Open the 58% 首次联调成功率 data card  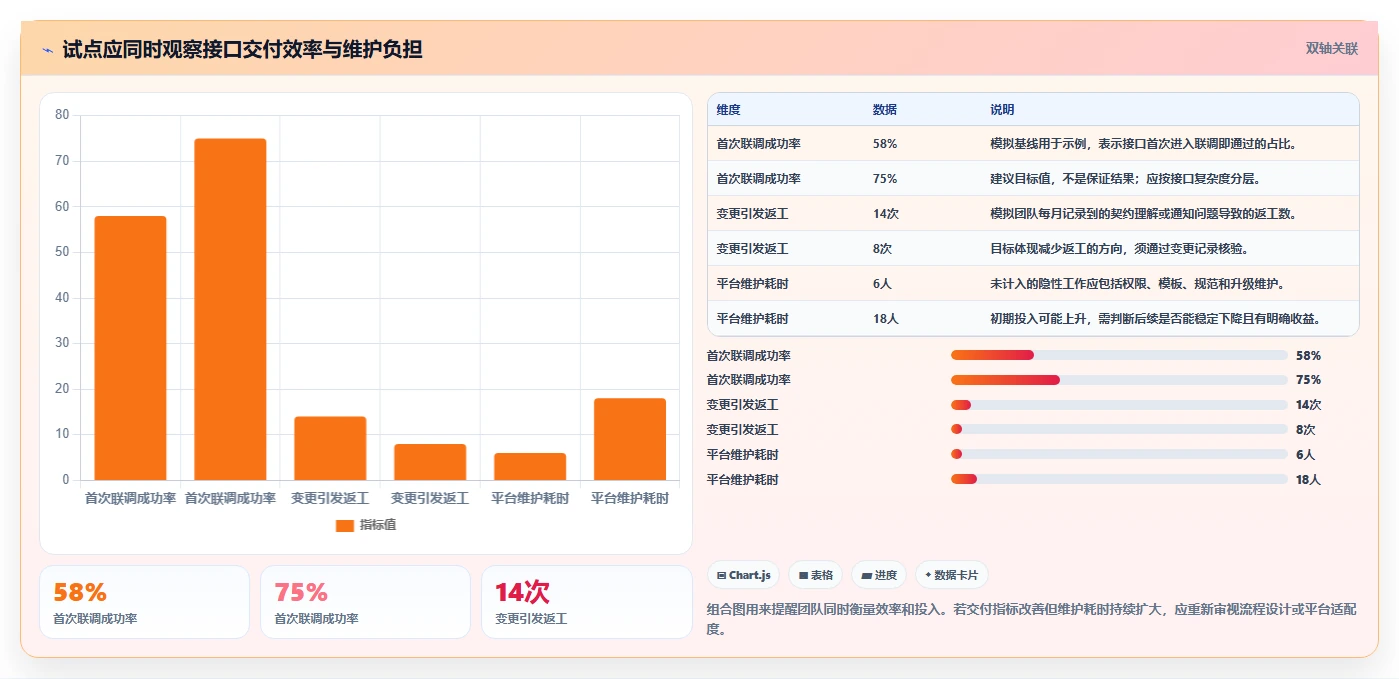(x=144, y=602)
